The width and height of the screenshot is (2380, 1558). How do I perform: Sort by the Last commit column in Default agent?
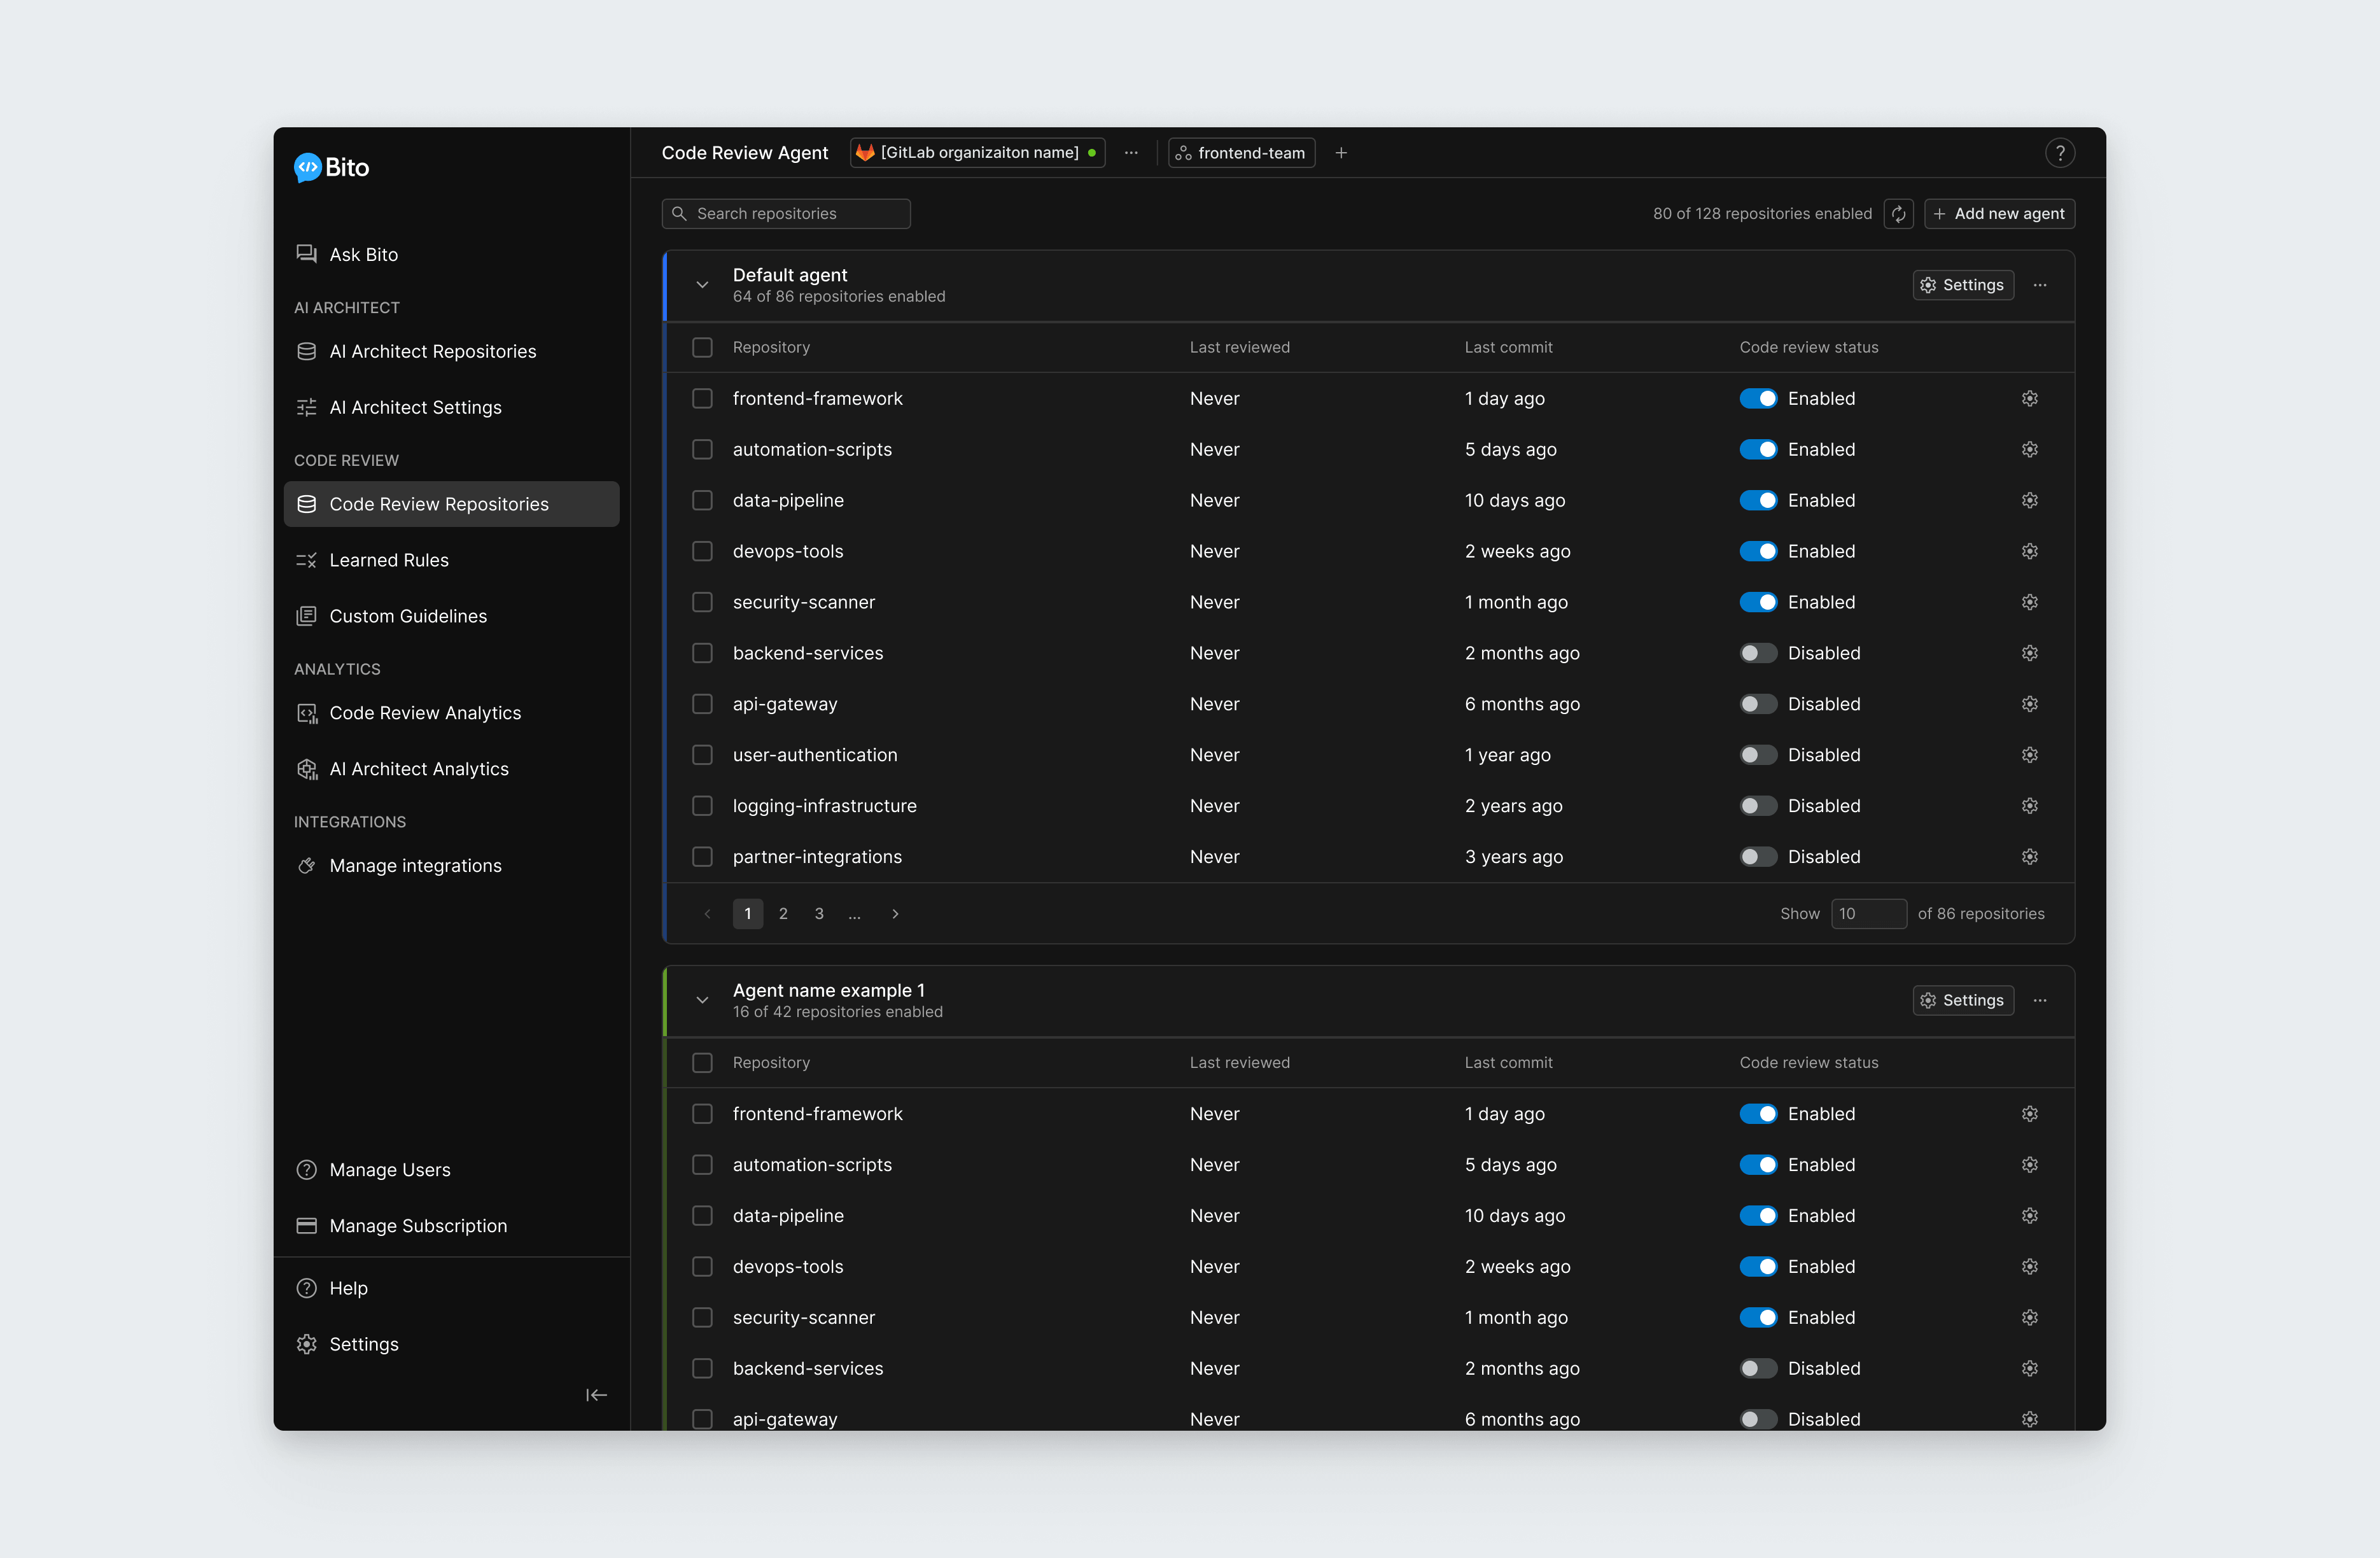coord(1508,347)
